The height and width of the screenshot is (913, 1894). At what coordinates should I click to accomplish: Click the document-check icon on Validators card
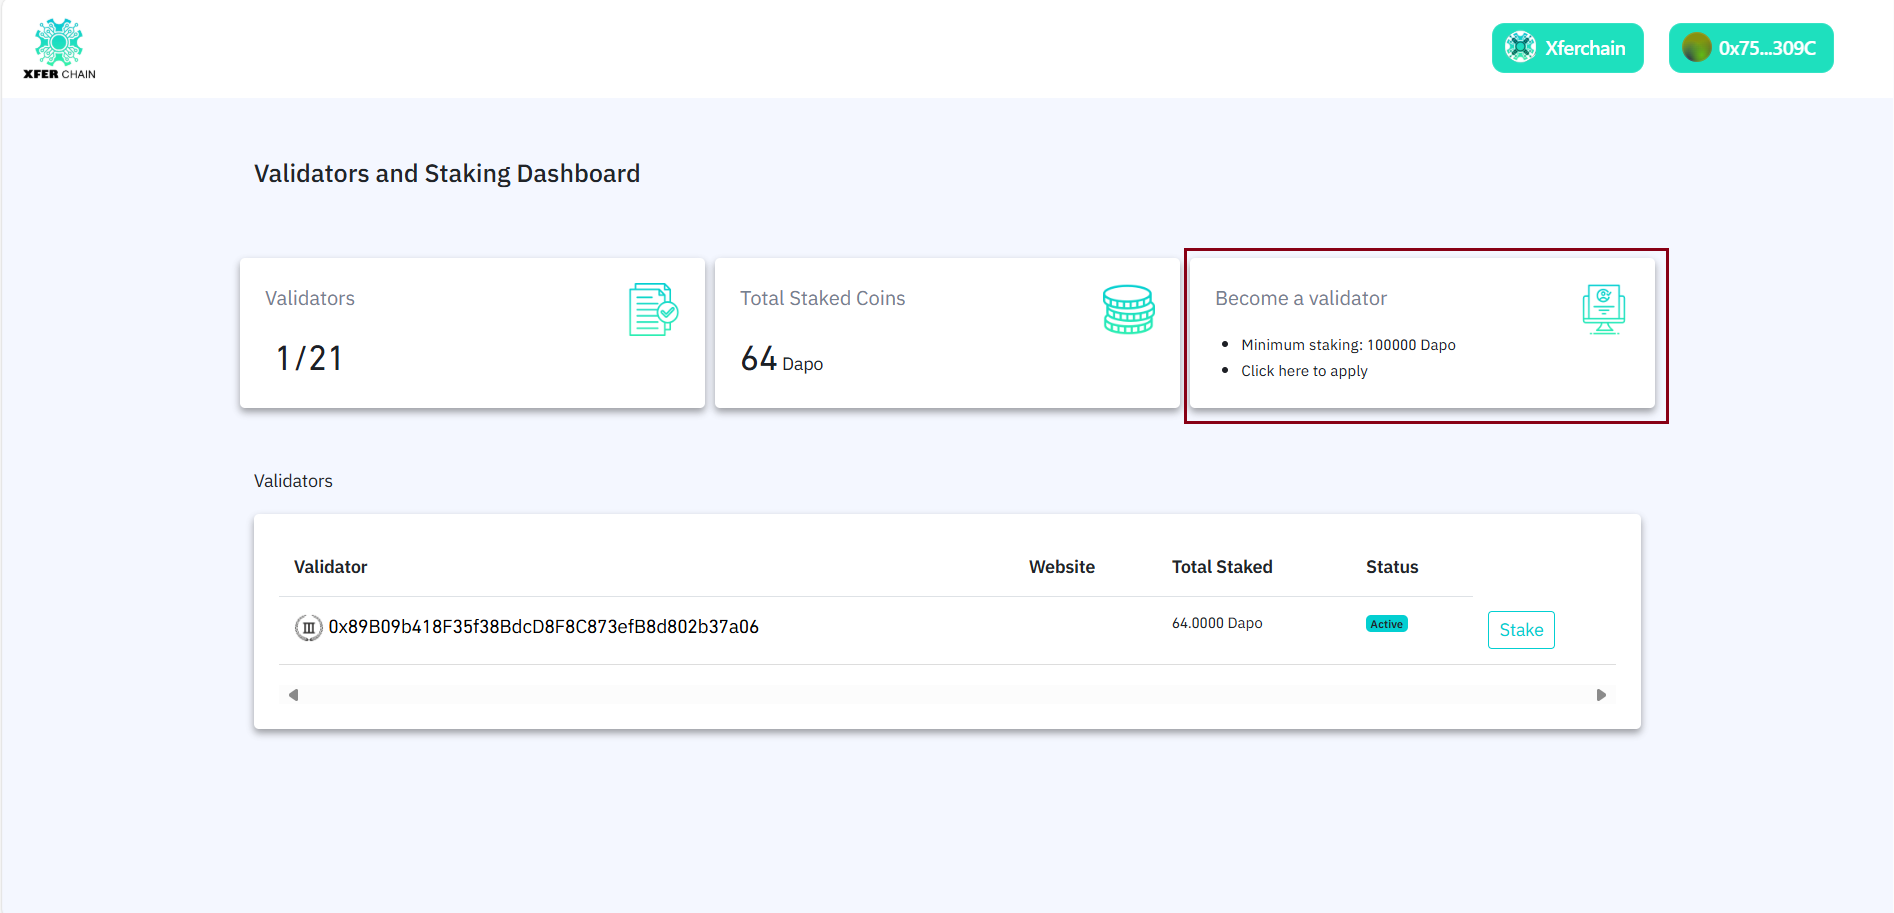[x=651, y=310]
